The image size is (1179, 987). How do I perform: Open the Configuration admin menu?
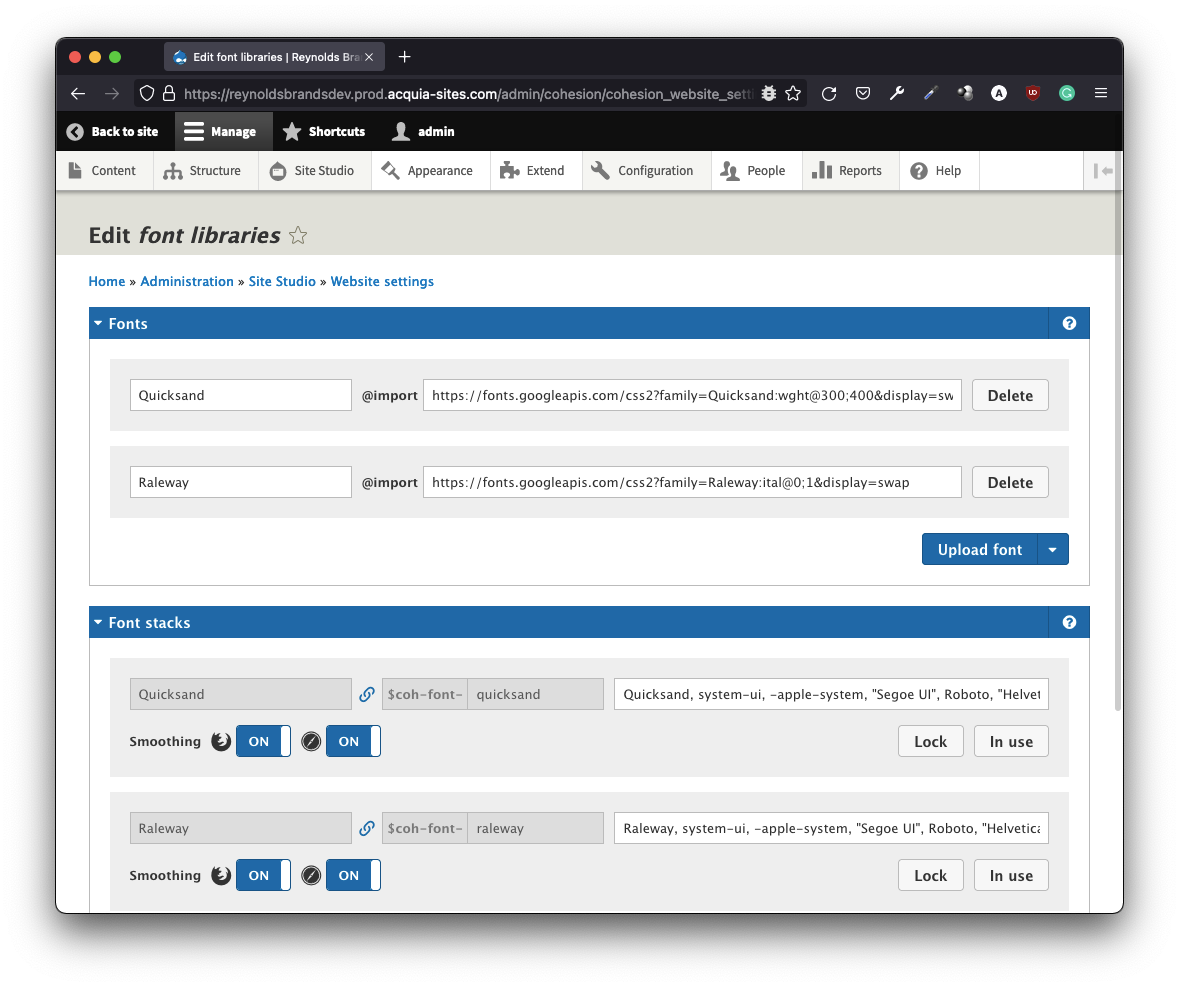tap(643, 171)
